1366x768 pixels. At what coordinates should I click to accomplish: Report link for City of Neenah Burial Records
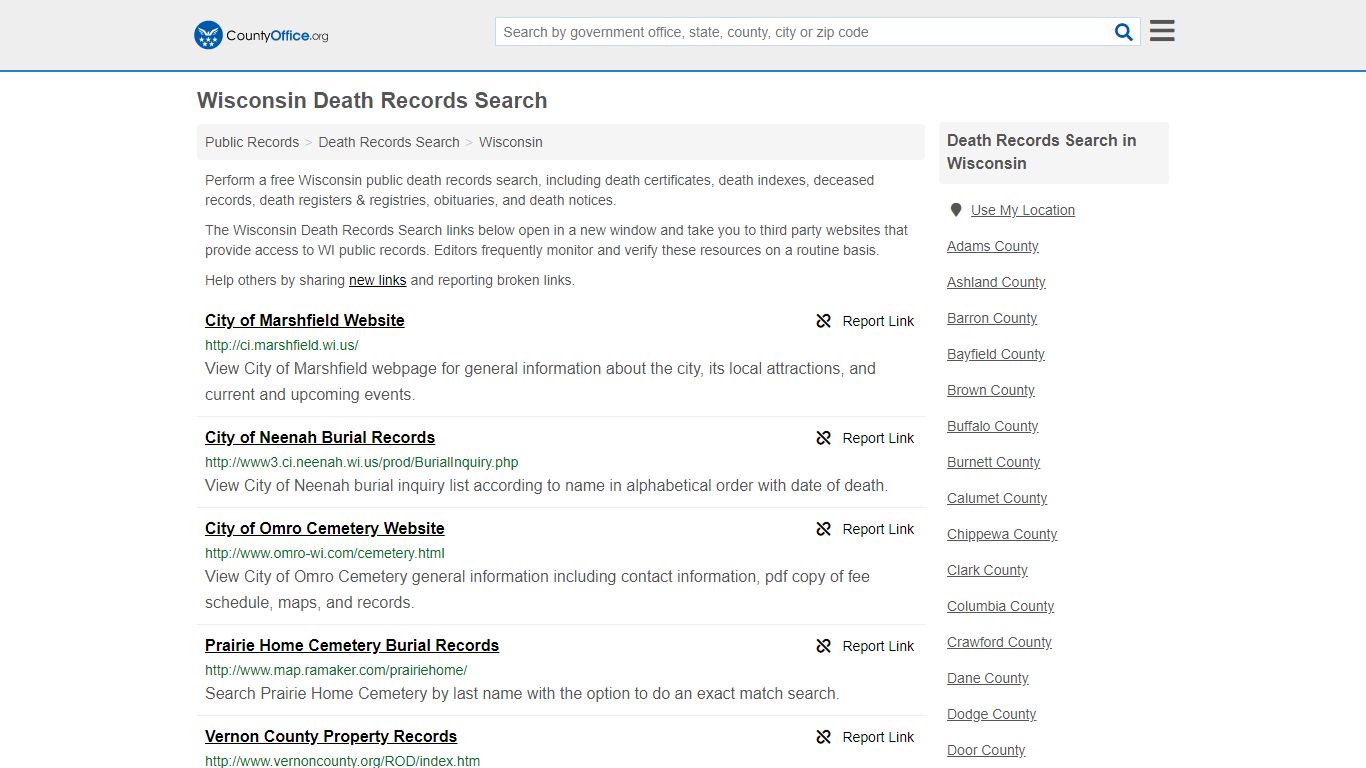tap(878, 438)
